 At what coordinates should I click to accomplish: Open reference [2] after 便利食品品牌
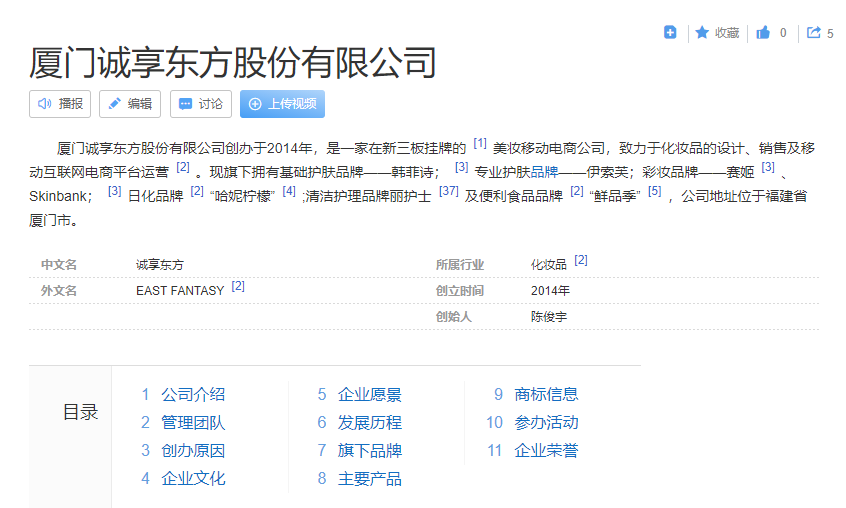tap(577, 191)
